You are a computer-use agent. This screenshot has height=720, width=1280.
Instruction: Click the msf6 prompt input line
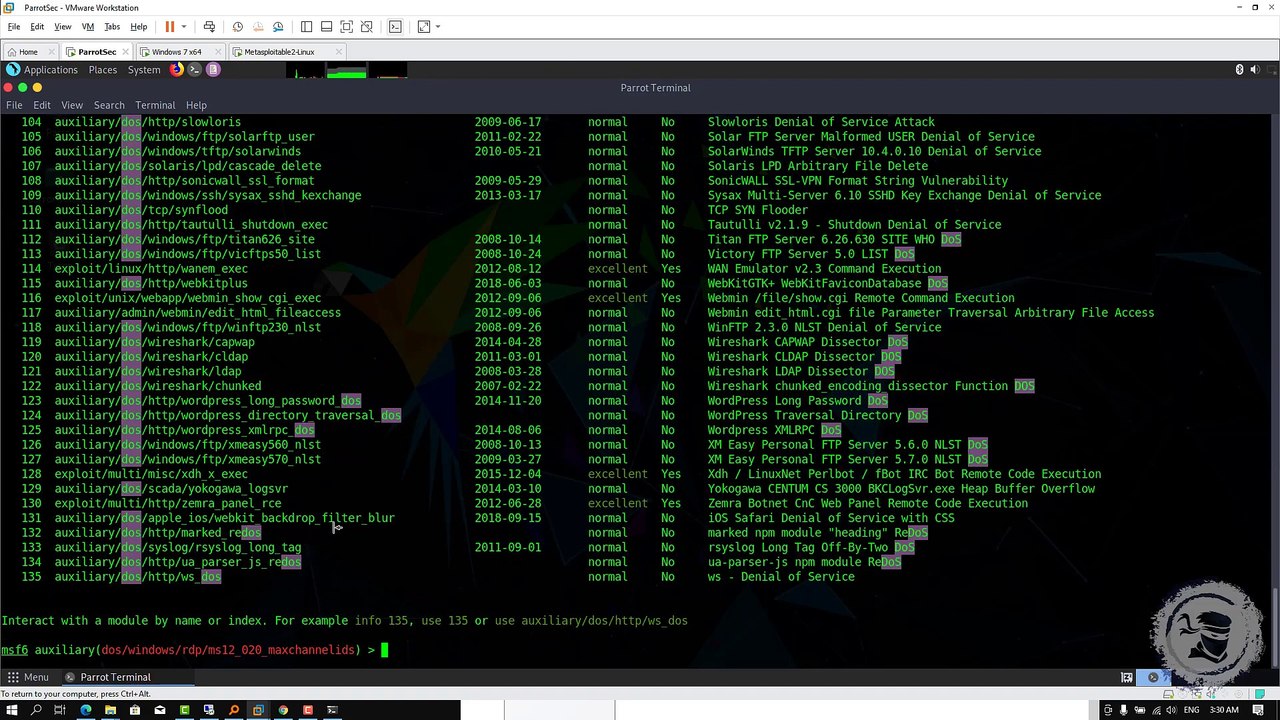coord(636,650)
